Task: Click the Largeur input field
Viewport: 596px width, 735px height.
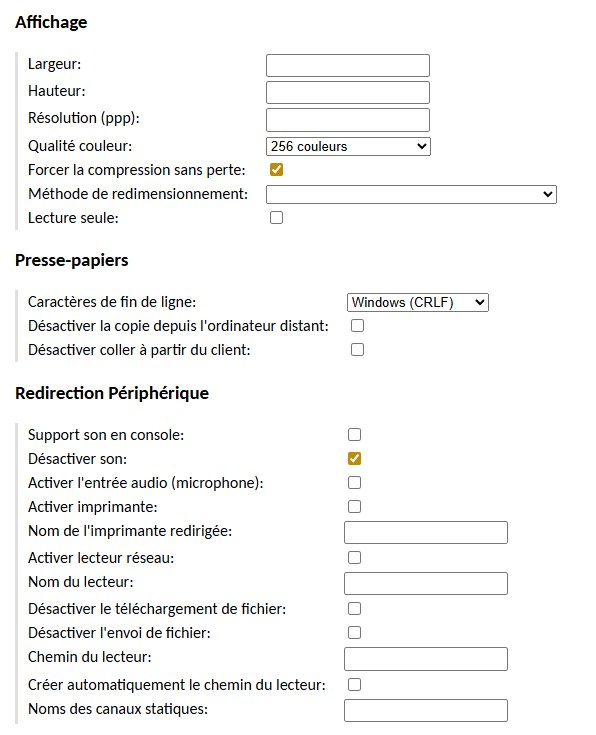Action: click(x=347, y=66)
